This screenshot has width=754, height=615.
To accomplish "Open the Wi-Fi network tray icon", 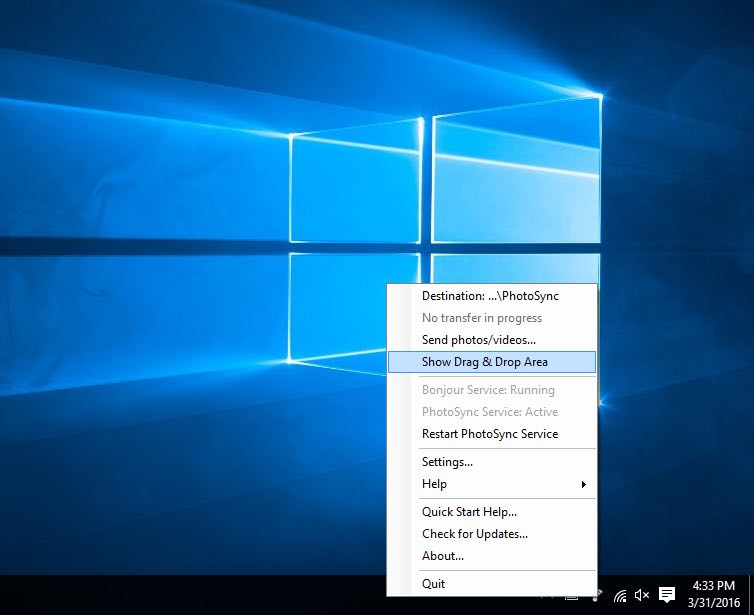I will [620, 596].
